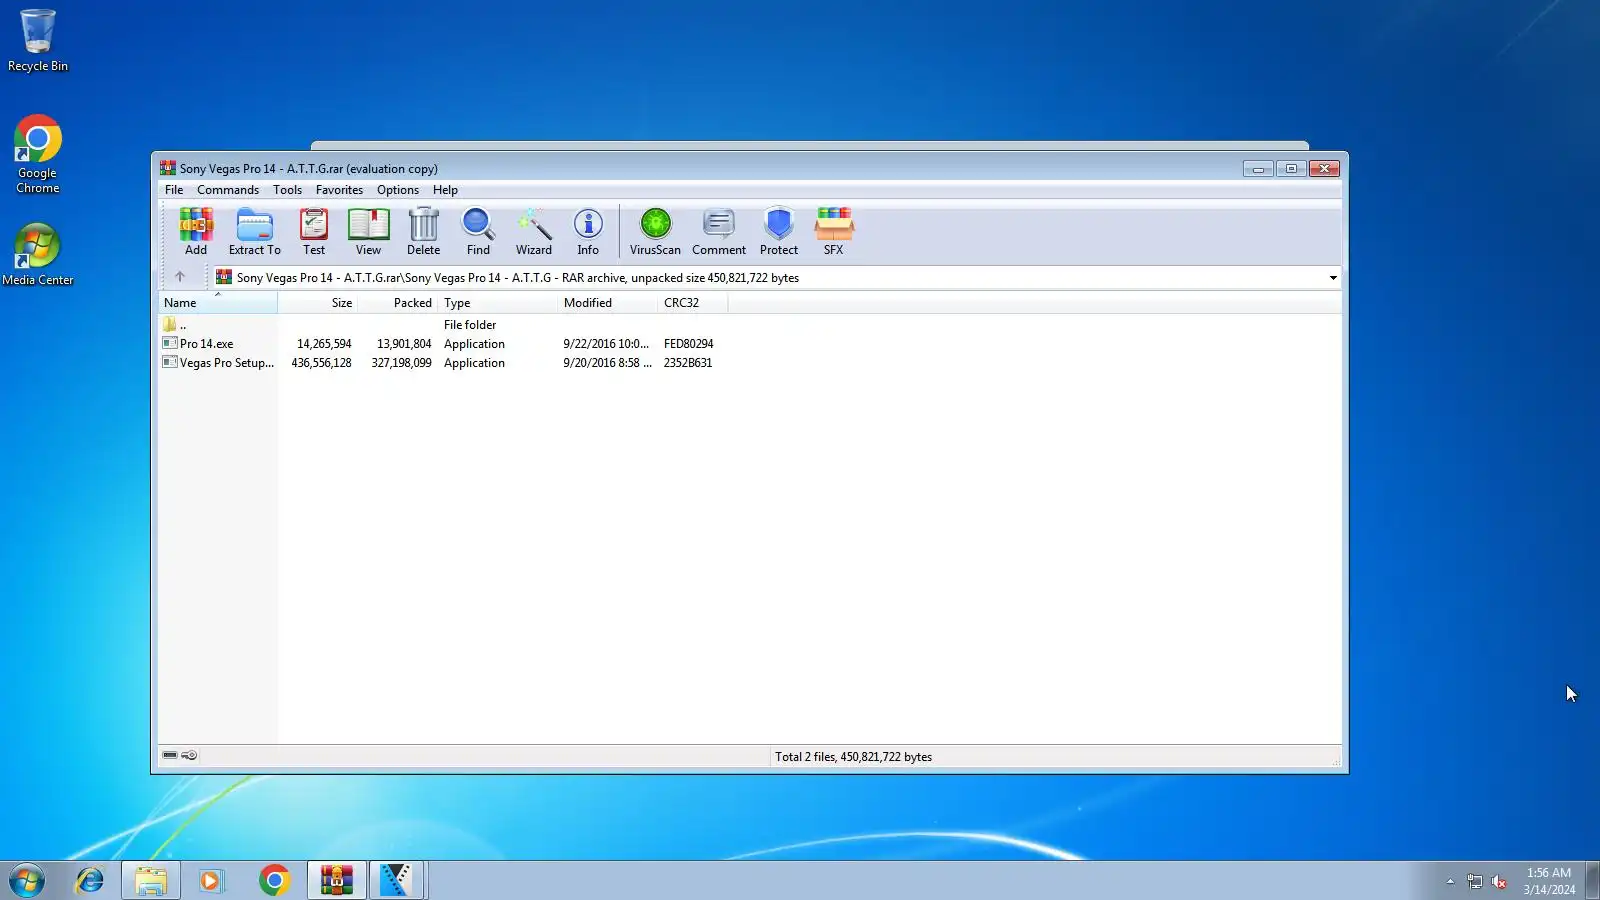This screenshot has width=1600, height=900.
Task: Sort files by the Name column
Action: pos(217,303)
